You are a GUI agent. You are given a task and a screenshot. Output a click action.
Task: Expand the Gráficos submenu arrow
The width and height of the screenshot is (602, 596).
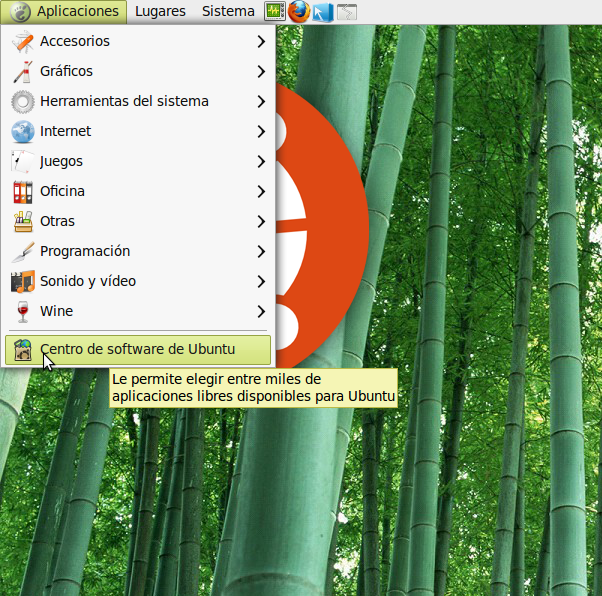click(x=261, y=71)
